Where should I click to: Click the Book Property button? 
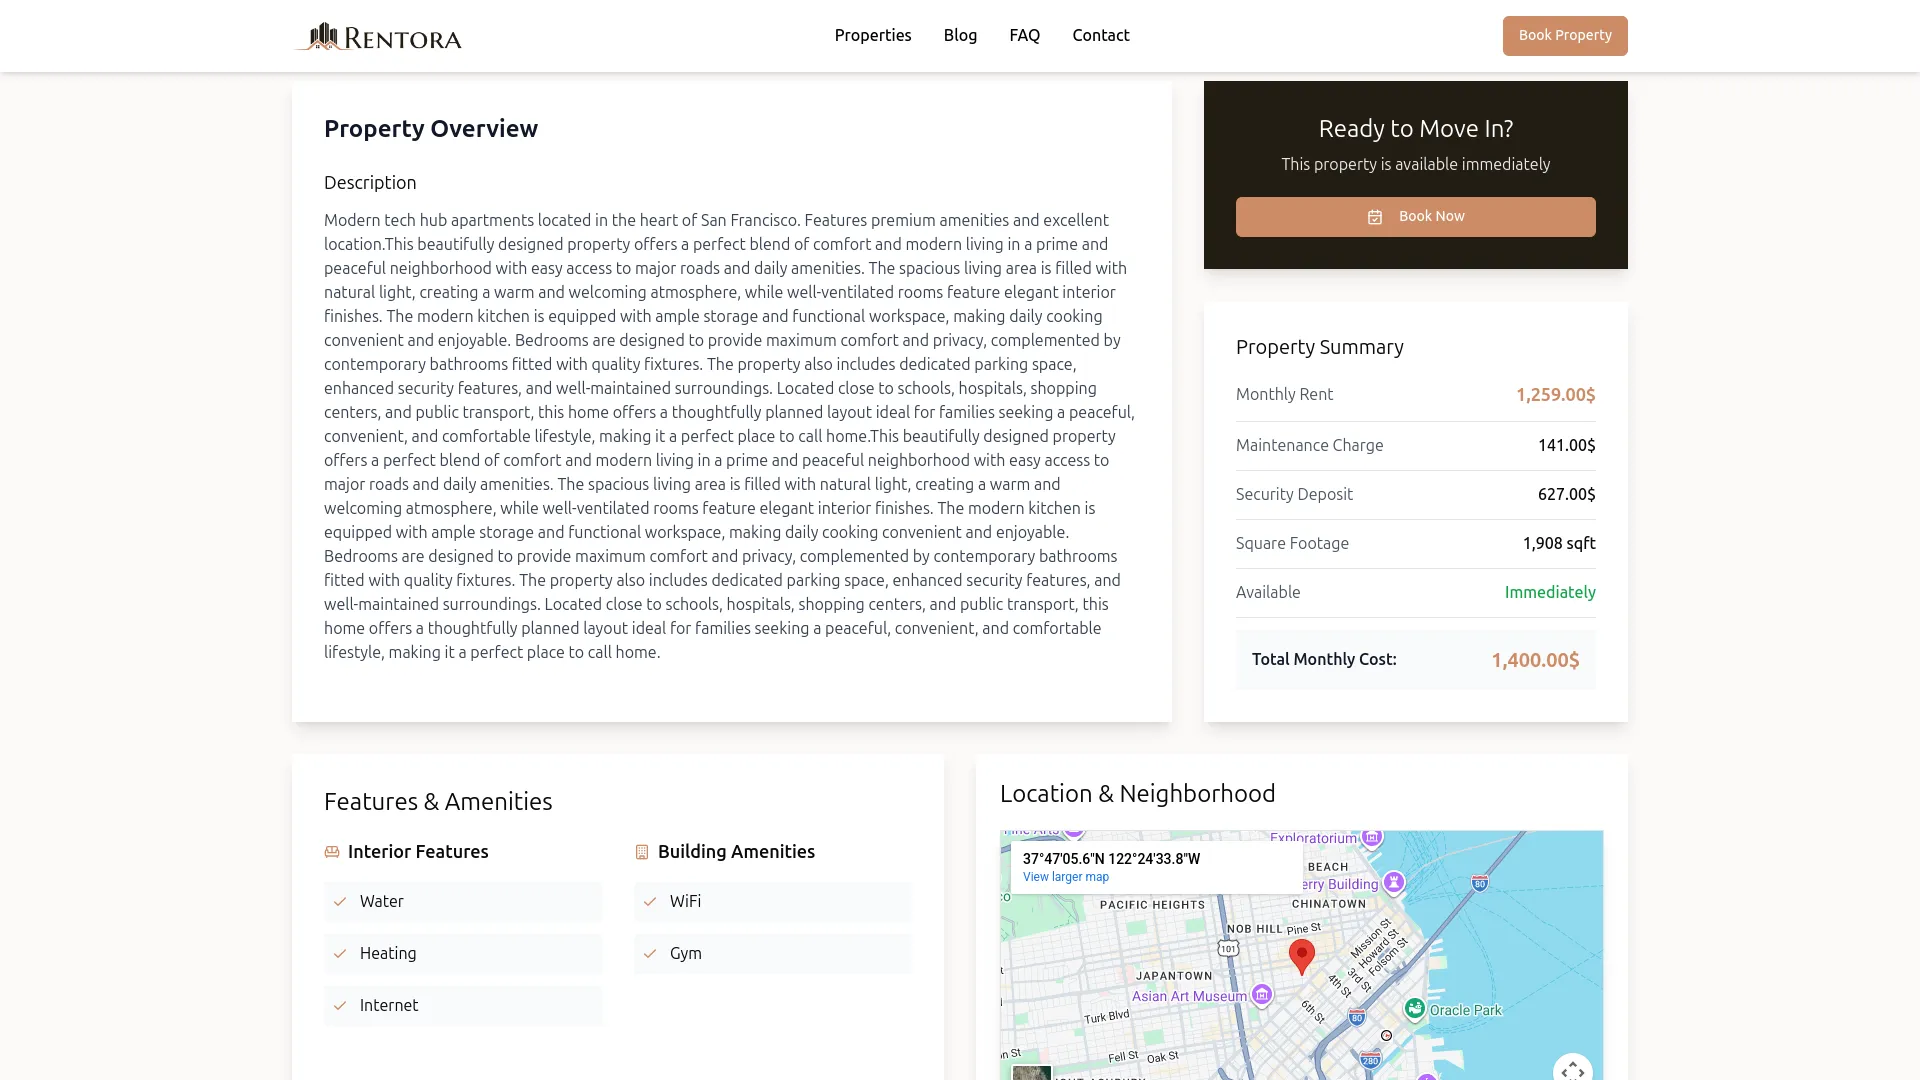[1564, 35]
